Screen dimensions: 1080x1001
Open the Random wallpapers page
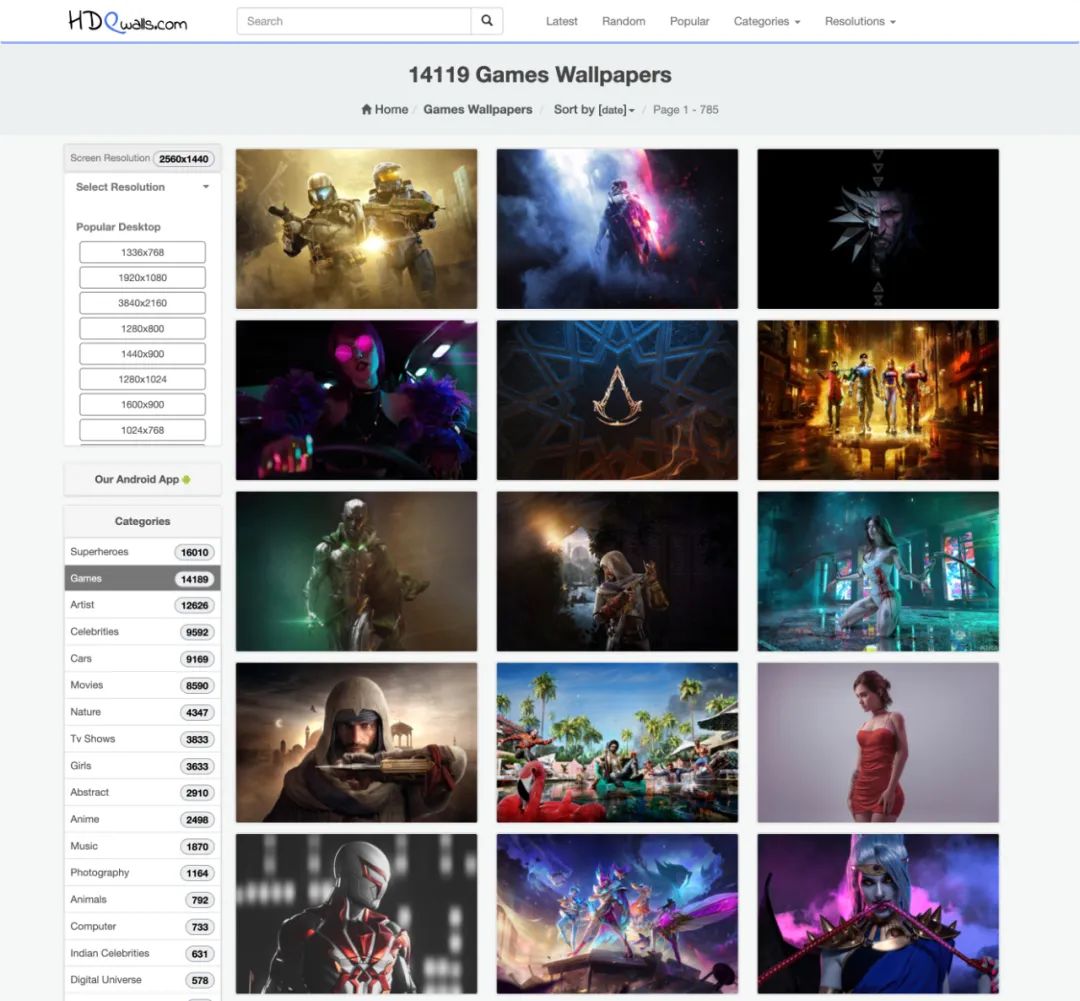point(623,21)
